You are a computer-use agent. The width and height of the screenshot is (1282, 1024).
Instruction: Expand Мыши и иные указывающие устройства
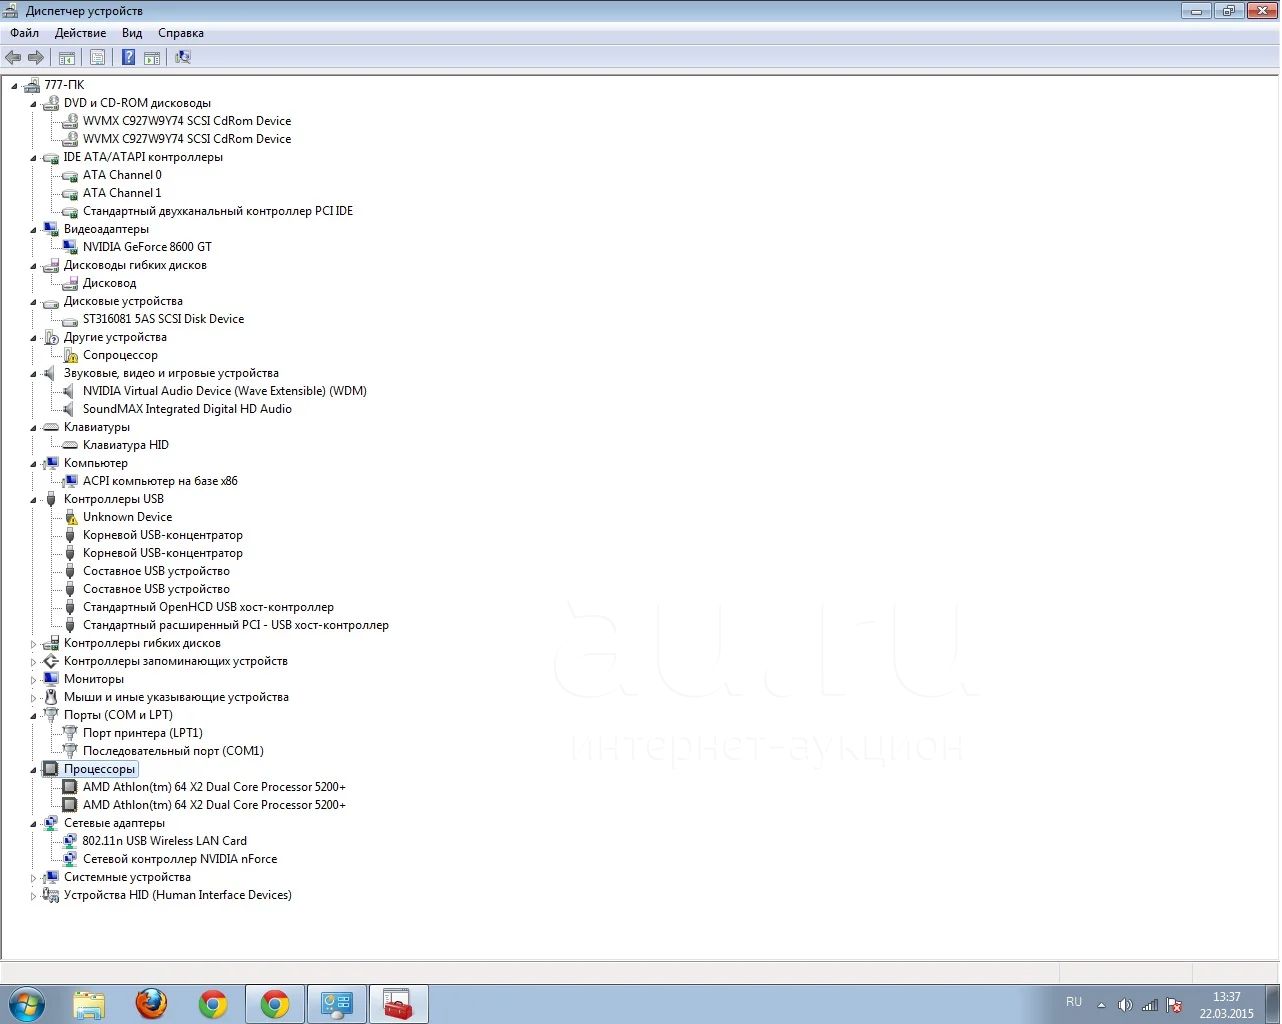click(x=33, y=697)
